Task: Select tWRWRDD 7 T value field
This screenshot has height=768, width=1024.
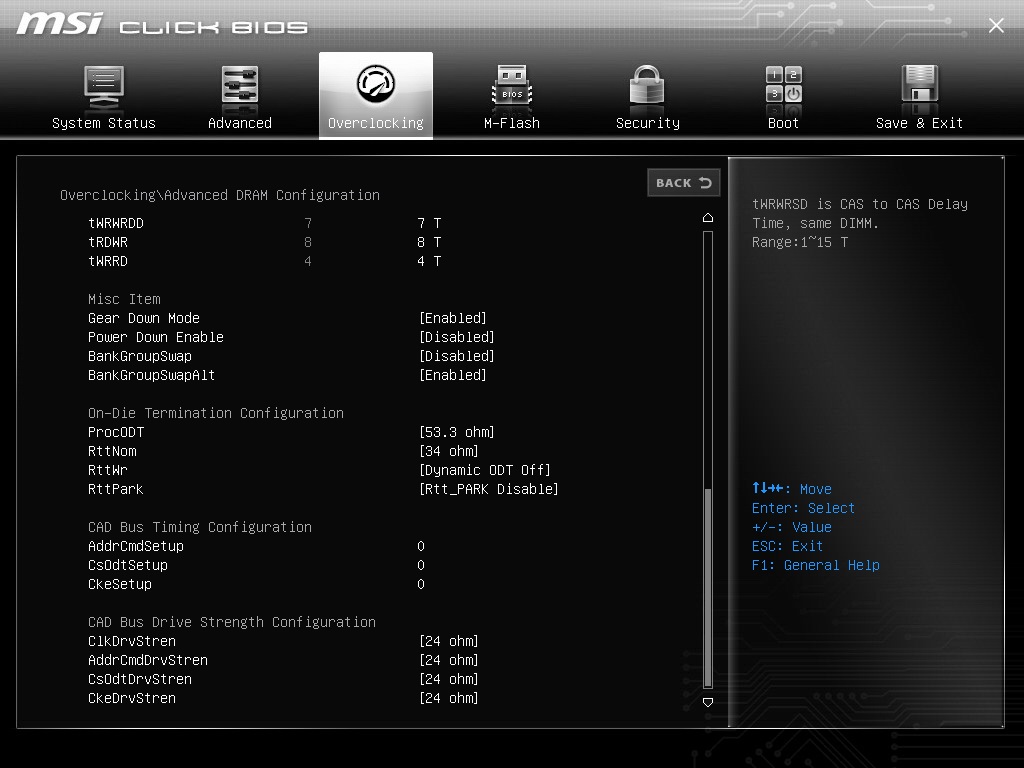Action: [429, 223]
